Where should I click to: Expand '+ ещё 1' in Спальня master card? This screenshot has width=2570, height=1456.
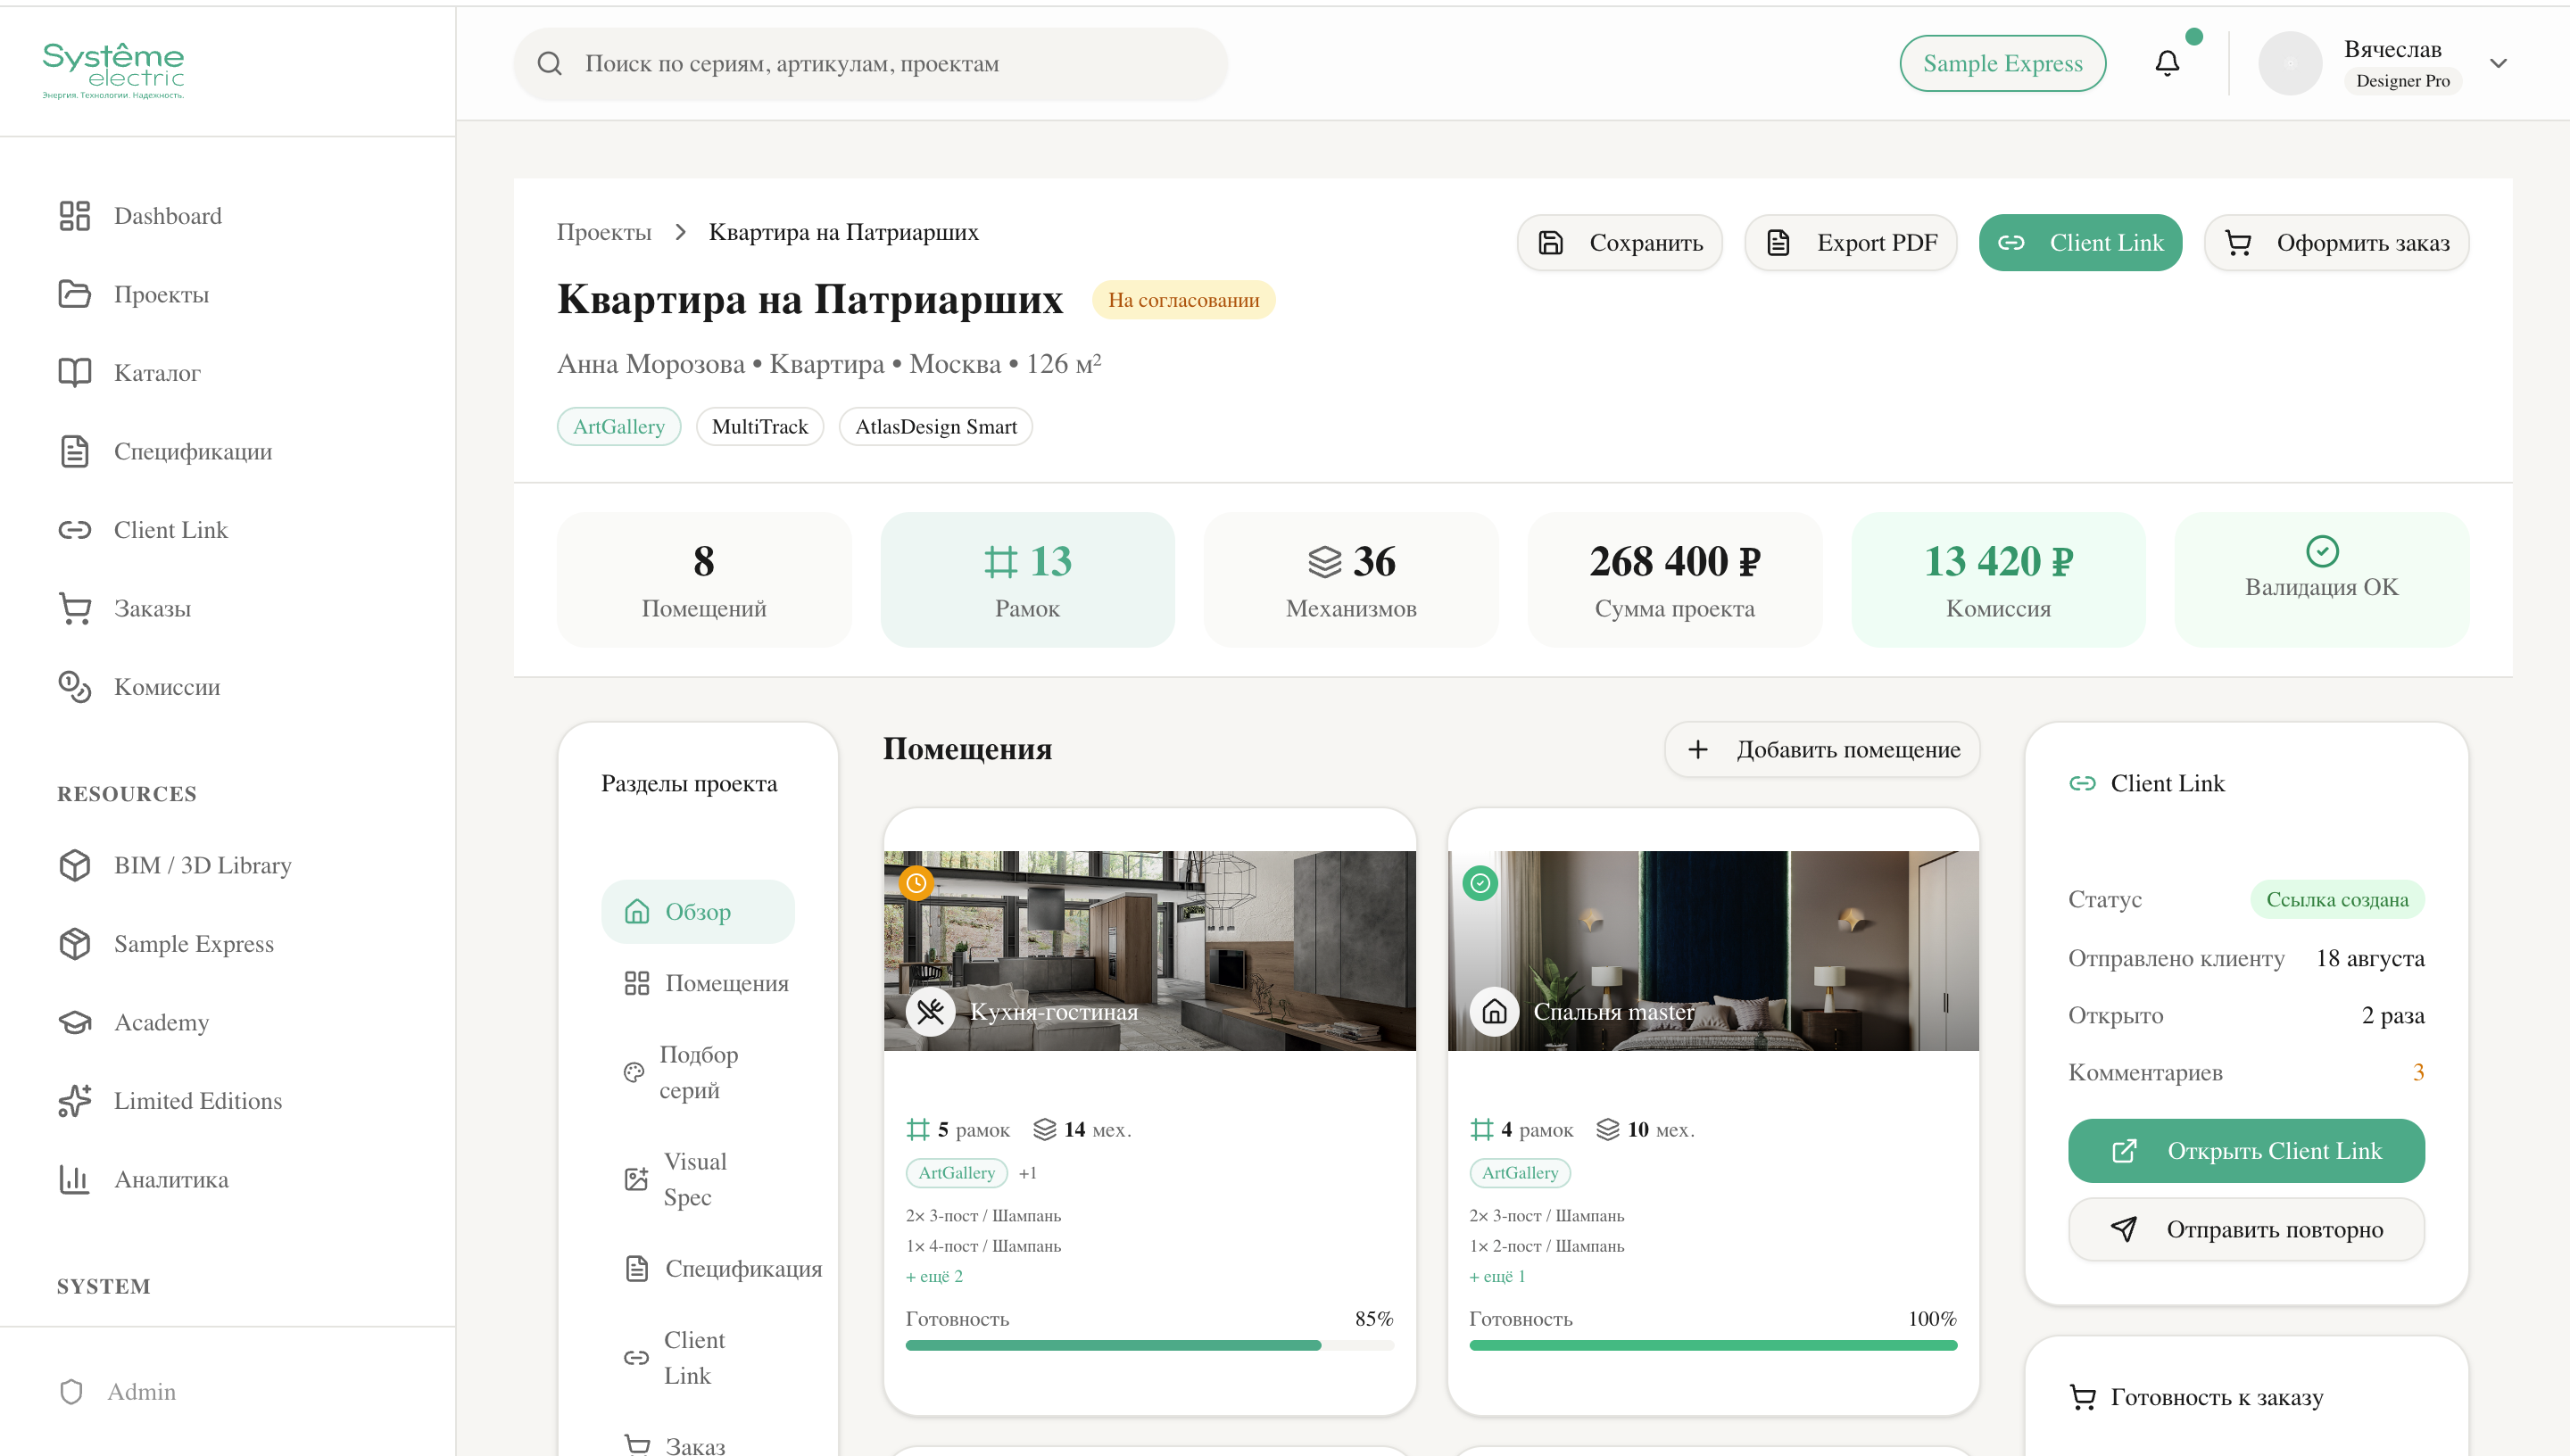tap(1497, 1277)
